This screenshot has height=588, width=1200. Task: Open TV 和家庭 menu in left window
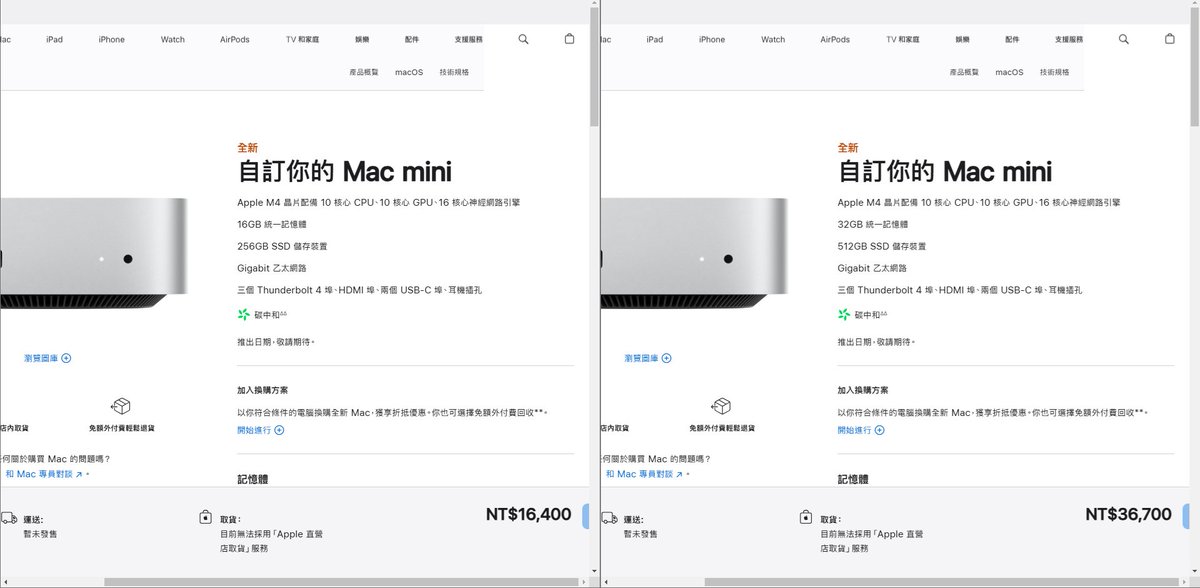point(302,39)
